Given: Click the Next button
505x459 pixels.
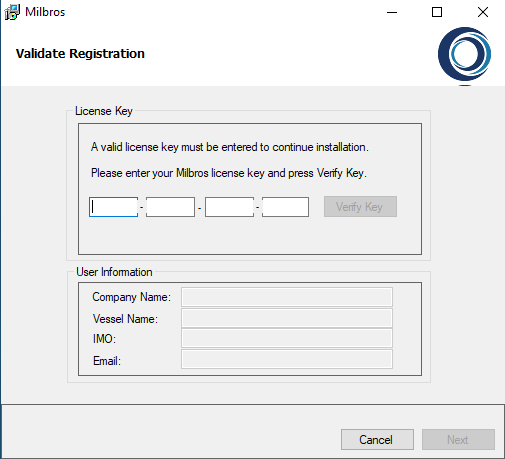Looking at the screenshot, I should click(x=458, y=440).
